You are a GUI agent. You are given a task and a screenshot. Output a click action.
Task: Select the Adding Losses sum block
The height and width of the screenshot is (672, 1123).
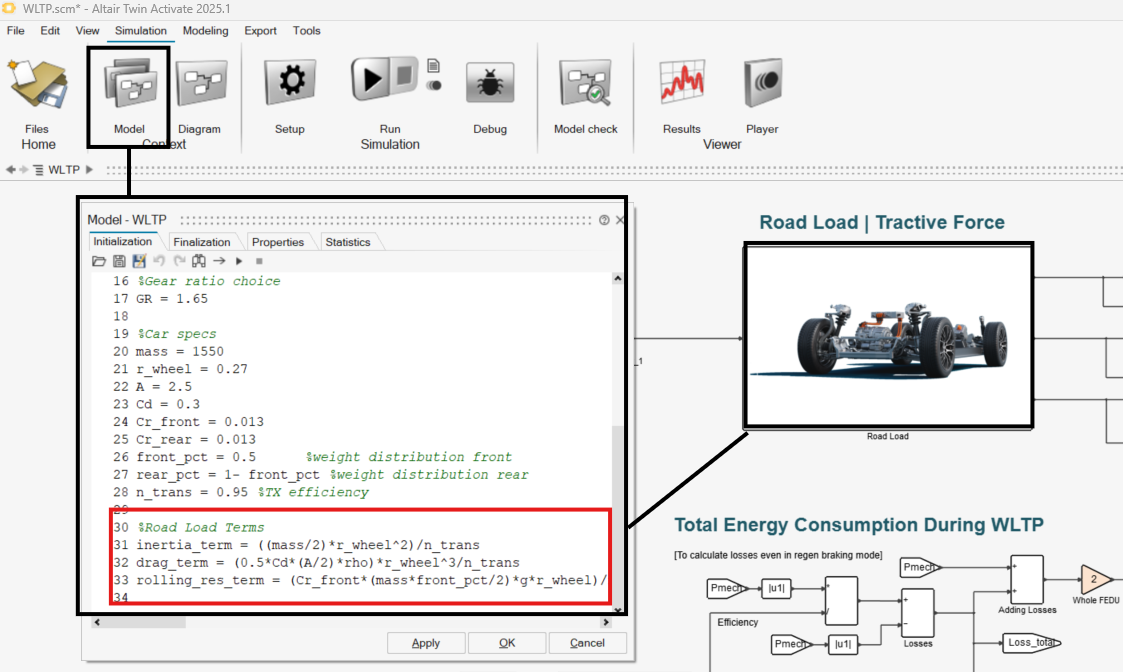click(1027, 579)
